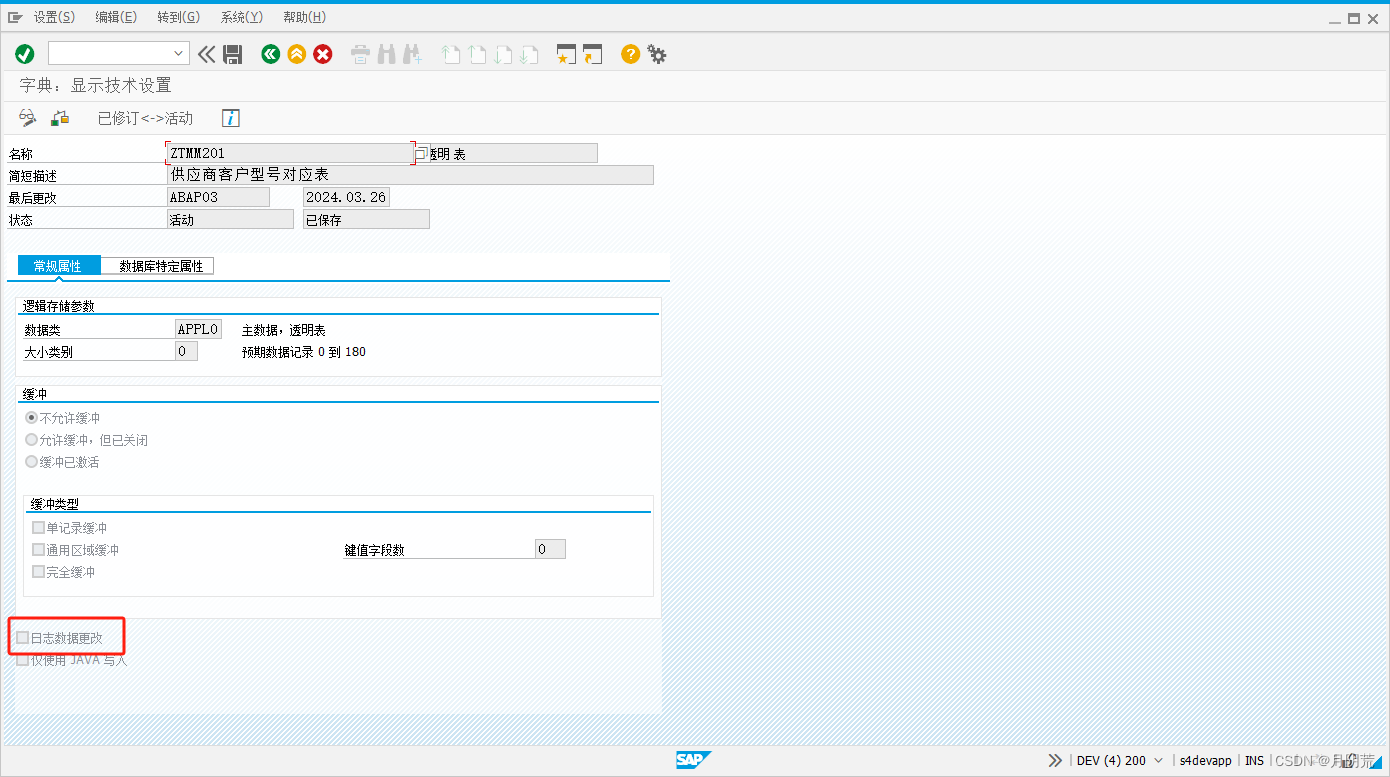
Task: Toggle the 通用区域缓冲 checkbox
Action: coord(38,550)
